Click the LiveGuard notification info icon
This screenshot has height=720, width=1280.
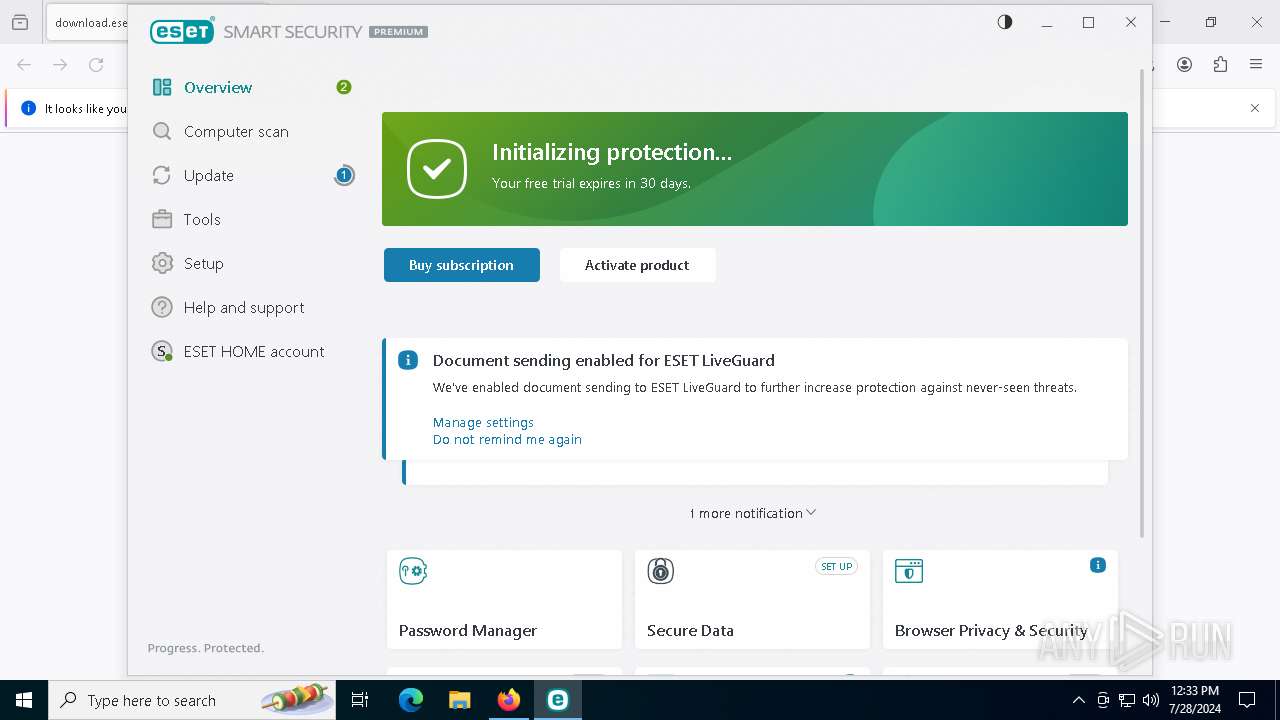pyautogui.click(x=408, y=361)
